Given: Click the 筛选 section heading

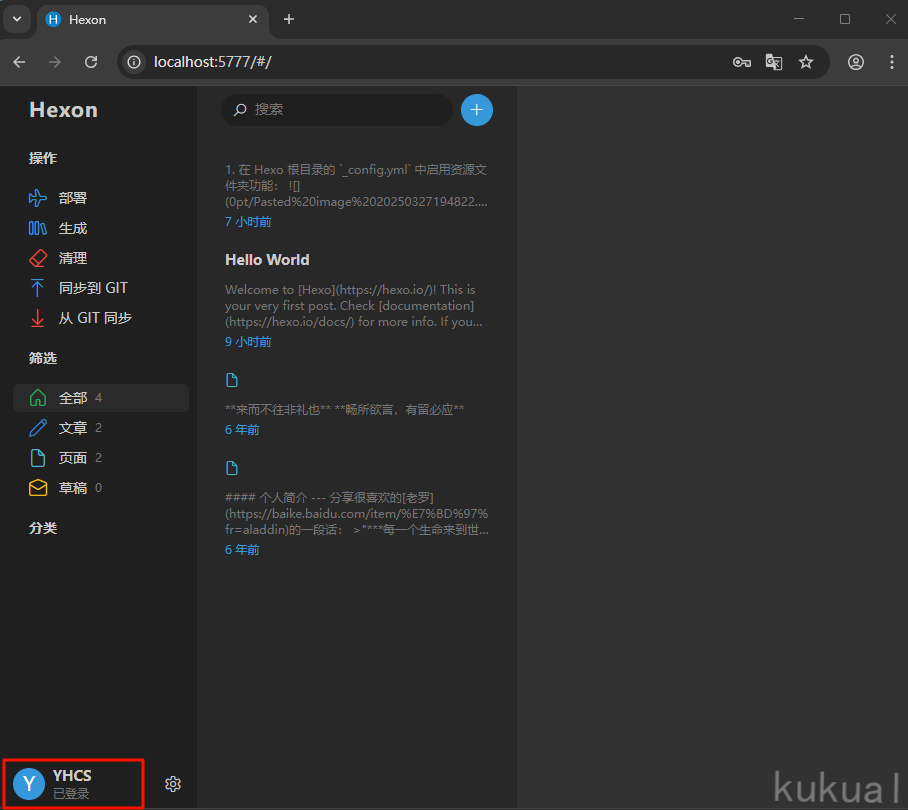Looking at the screenshot, I should pos(43,358).
